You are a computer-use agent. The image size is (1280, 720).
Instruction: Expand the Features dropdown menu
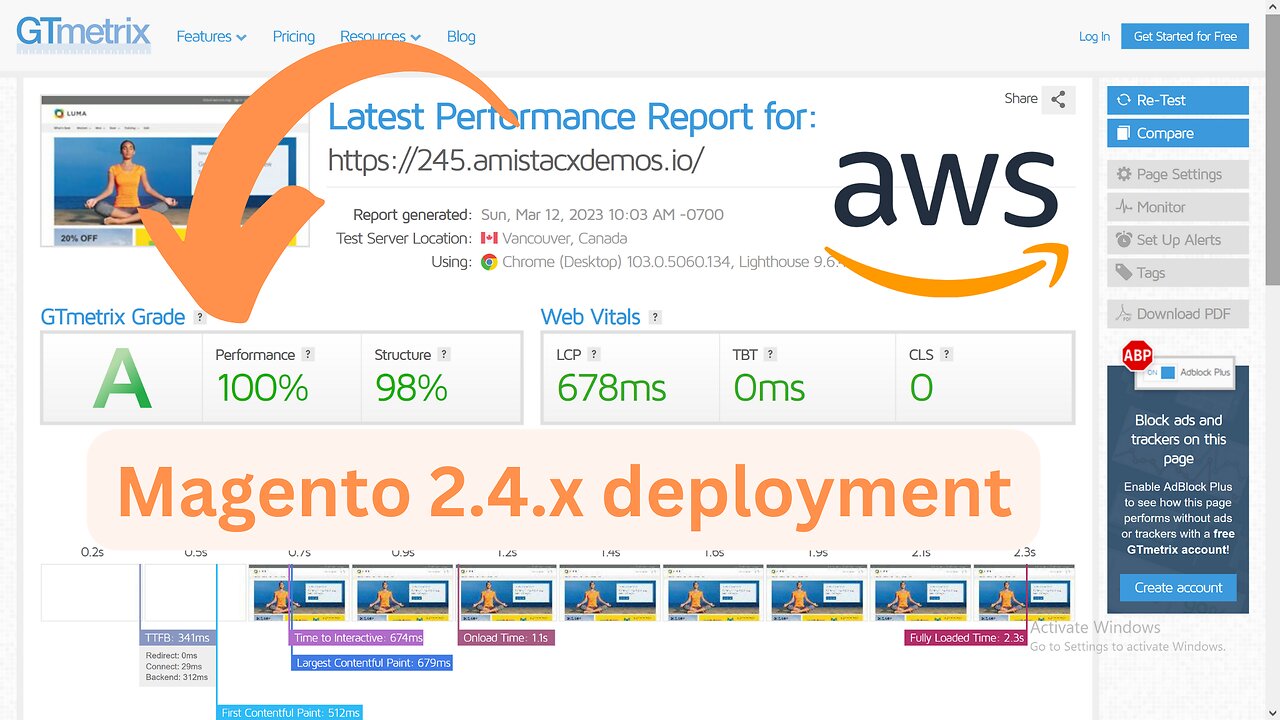click(211, 36)
